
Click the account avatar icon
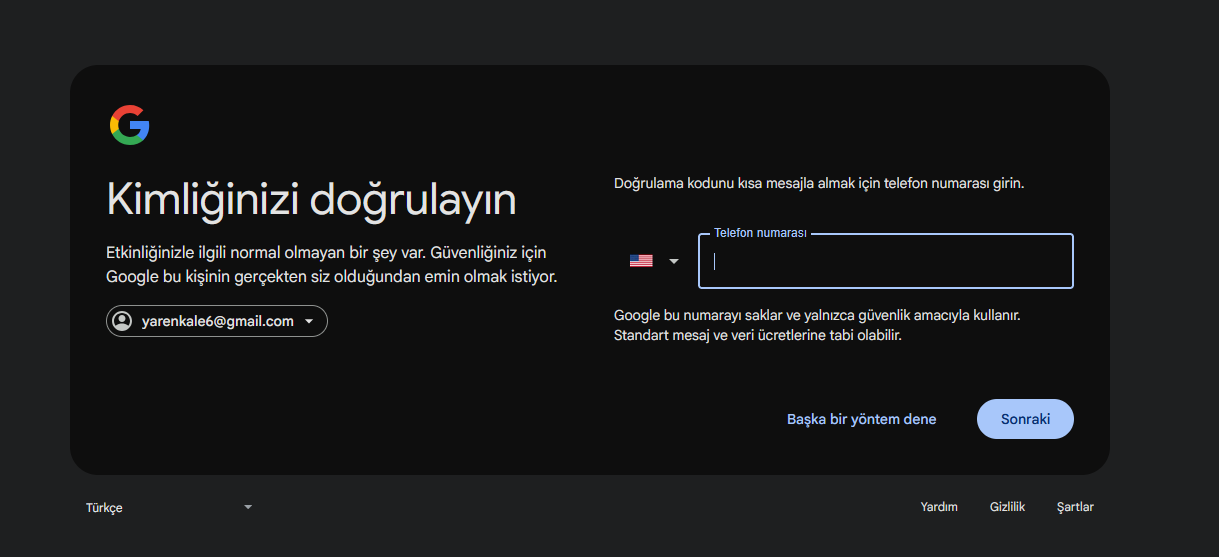click(x=122, y=321)
